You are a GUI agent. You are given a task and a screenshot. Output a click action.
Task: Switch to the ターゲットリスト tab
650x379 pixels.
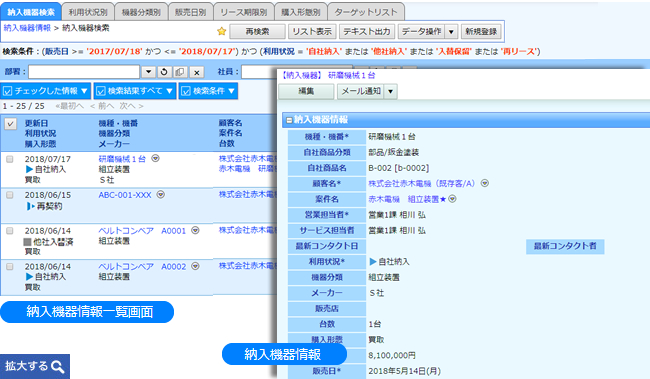(x=366, y=12)
